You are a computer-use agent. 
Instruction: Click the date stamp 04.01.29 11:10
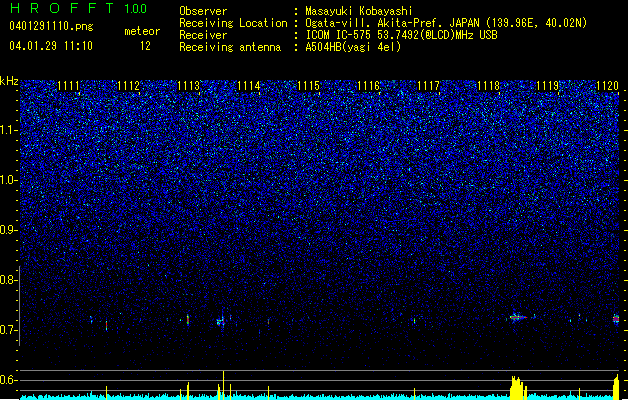[51, 46]
